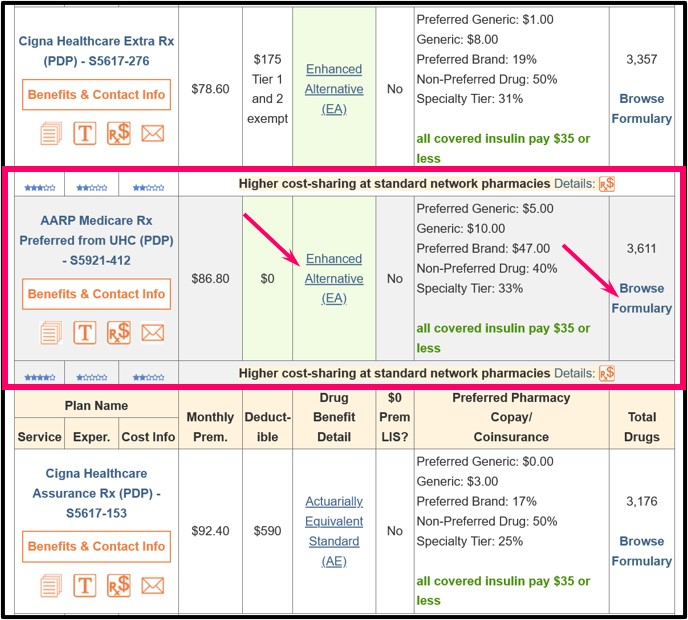Select the $78.60 monthly premium cell

[x=210, y=89]
